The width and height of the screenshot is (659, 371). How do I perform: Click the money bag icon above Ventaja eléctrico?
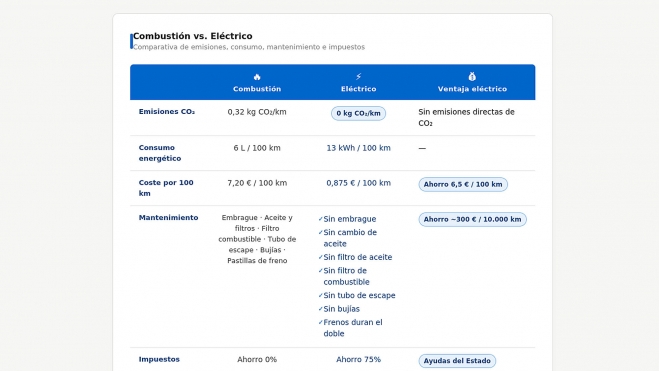[472, 76]
